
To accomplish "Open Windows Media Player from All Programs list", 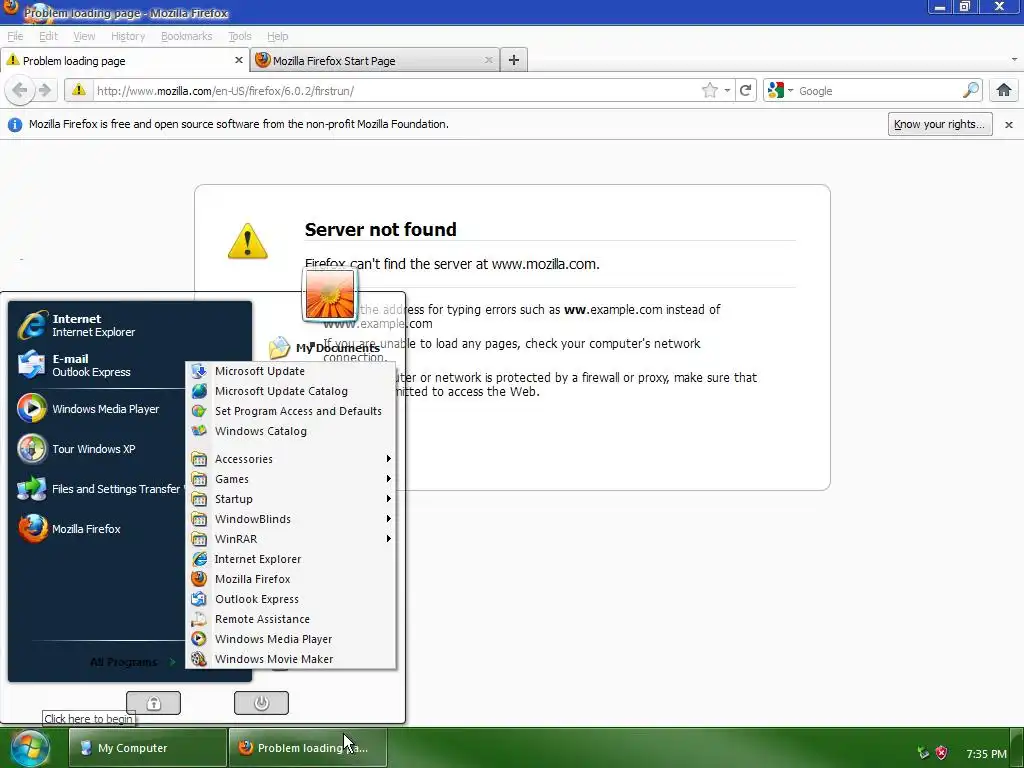I will tap(291, 639).
